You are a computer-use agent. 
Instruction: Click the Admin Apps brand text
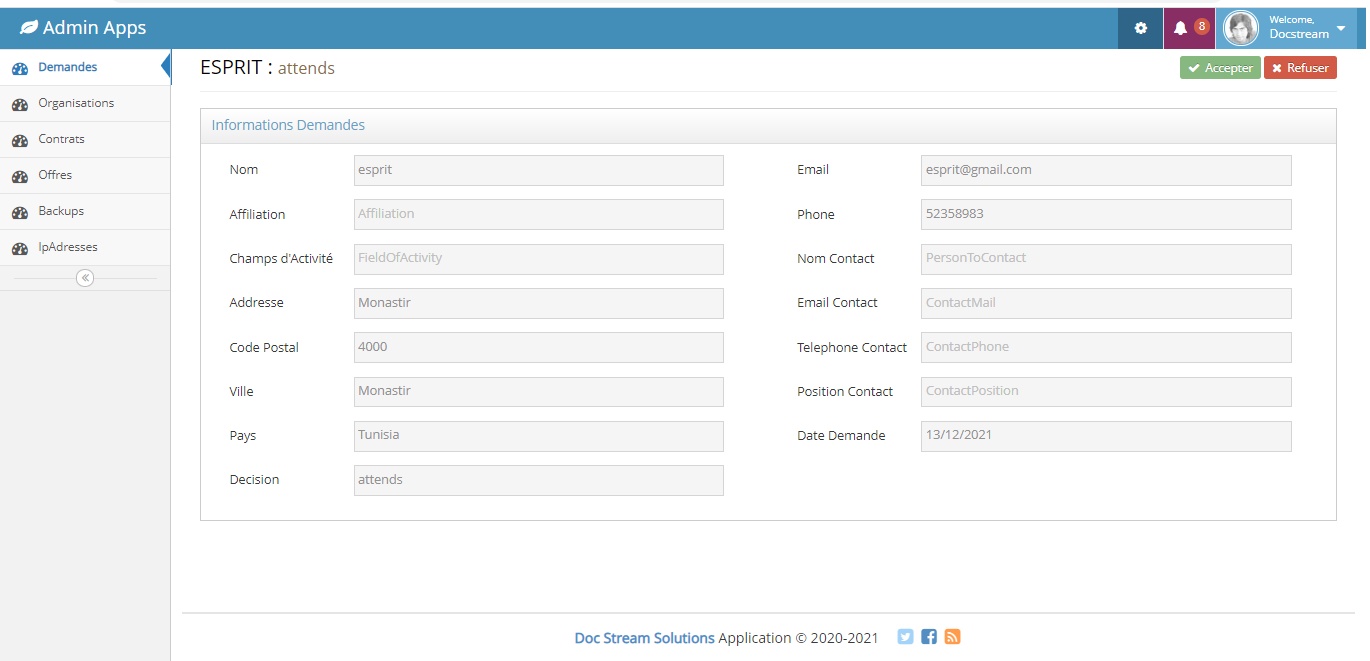tap(94, 28)
